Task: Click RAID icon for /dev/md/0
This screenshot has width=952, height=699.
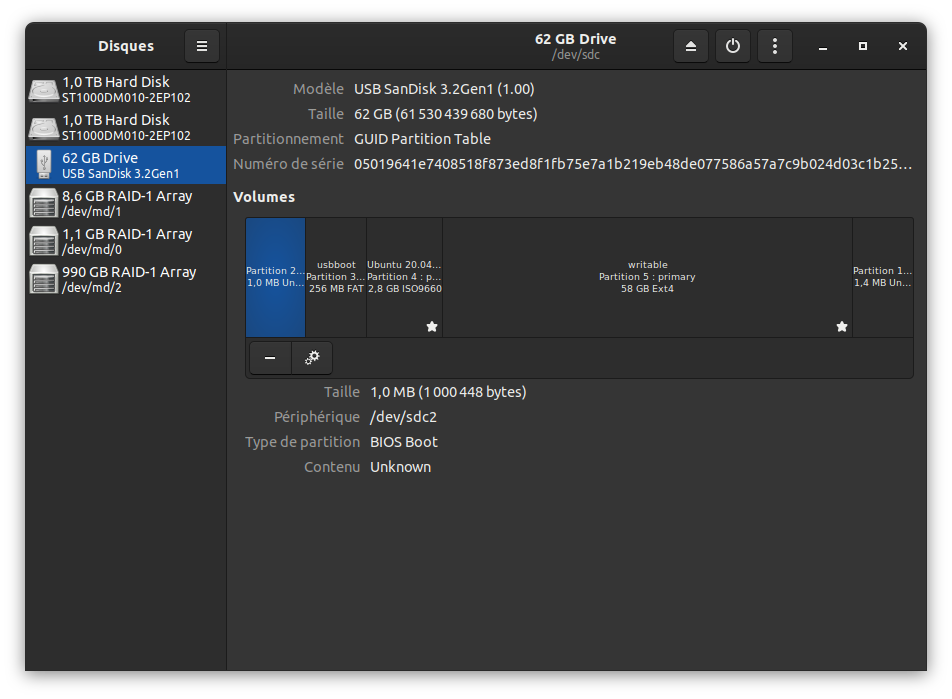Action: click(44, 241)
